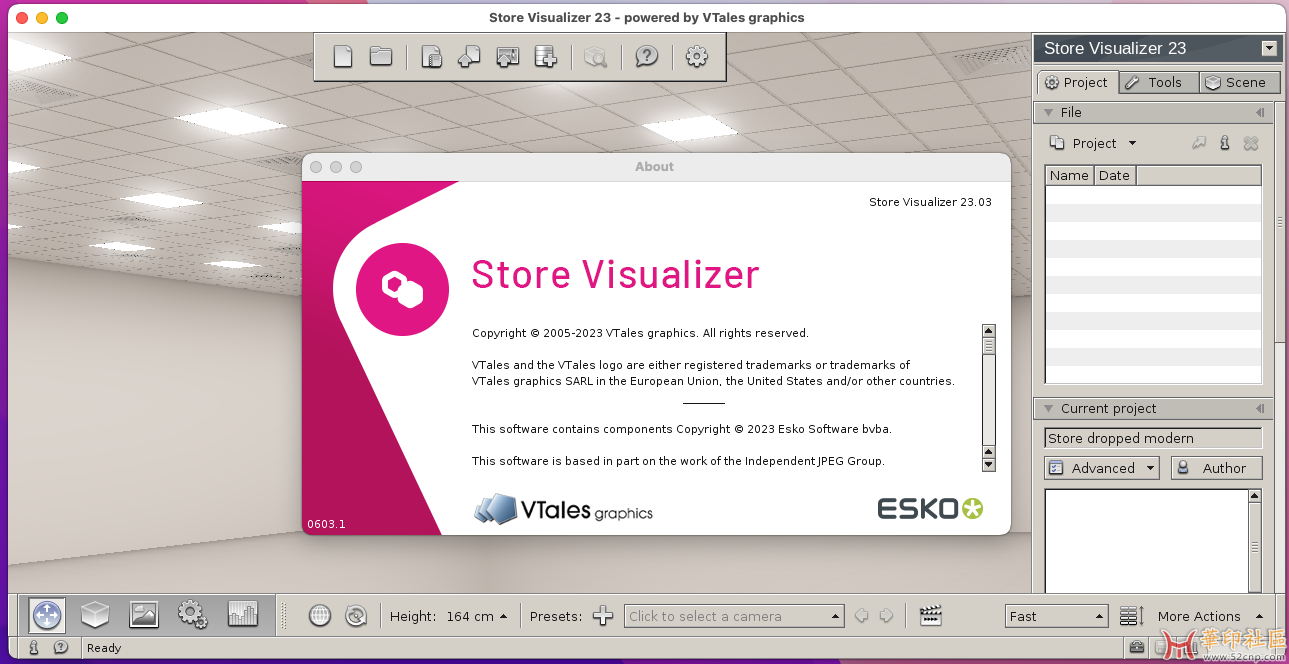
Task: Switch to the Scene tab
Action: point(1235,82)
